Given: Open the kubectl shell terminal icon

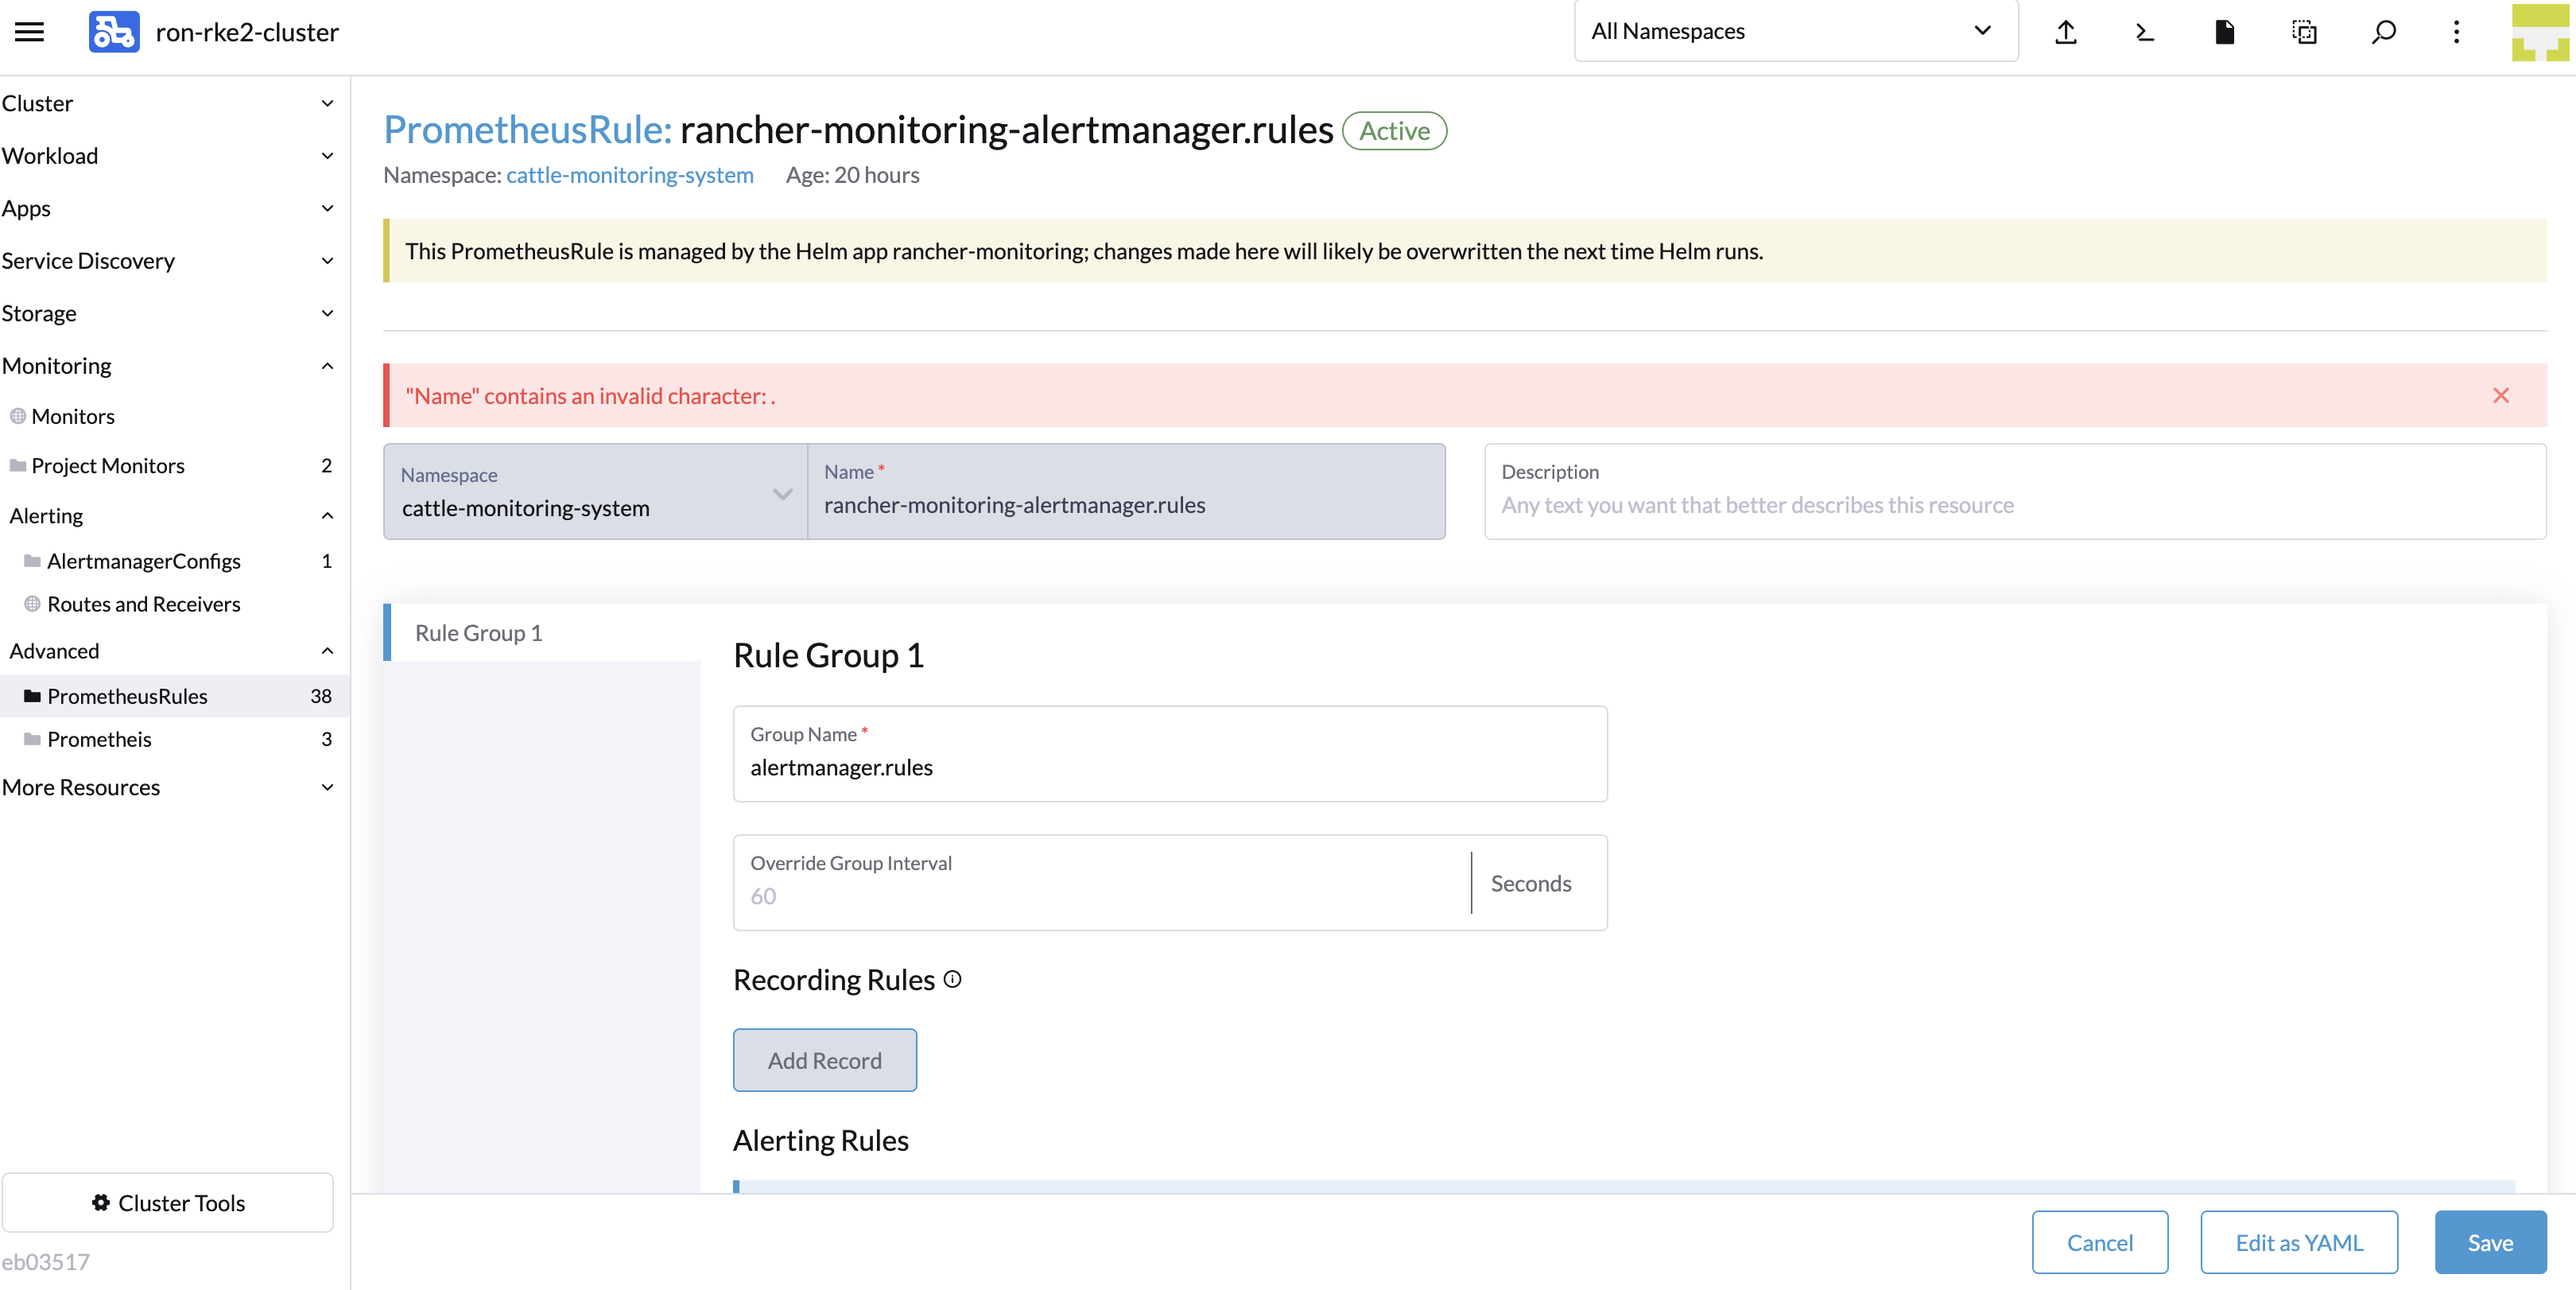Looking at the screenshot, I should point(2144,31).
